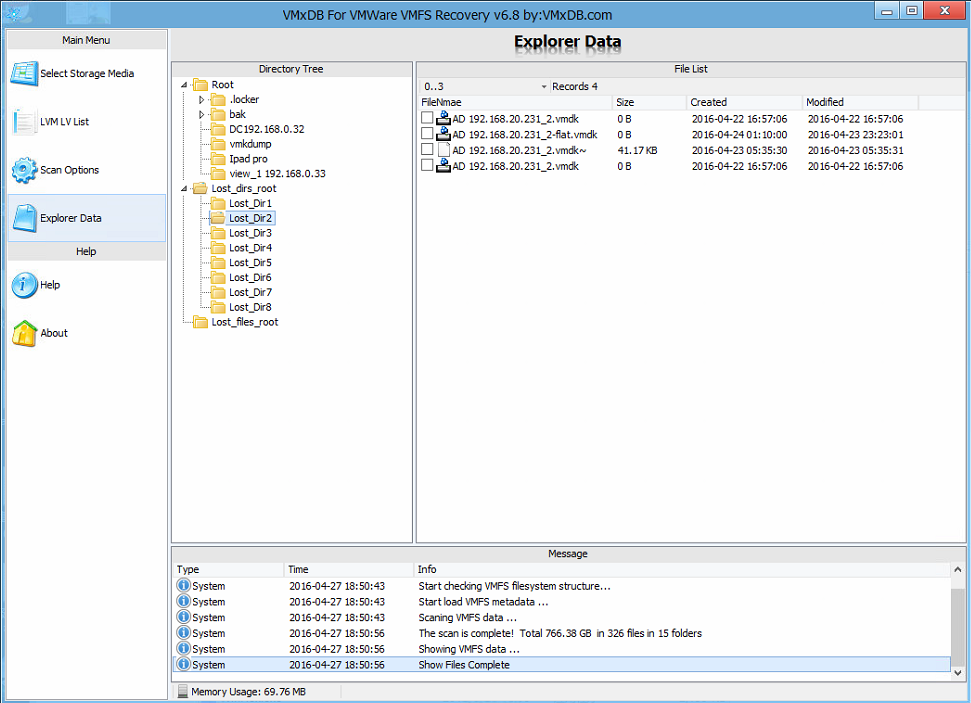Select Lost_Dir7 folder
971x703 pixels.
(x=250, y=293)
